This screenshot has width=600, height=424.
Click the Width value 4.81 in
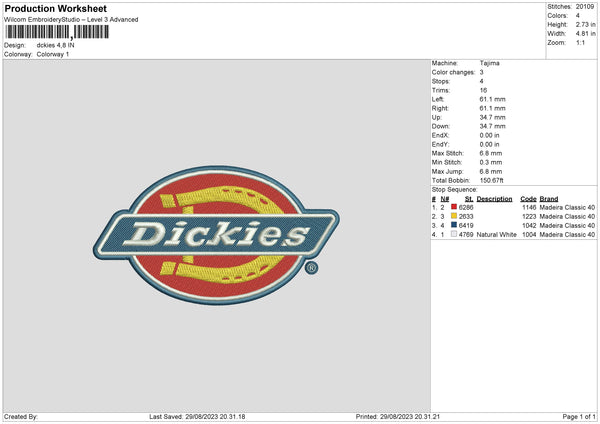click(586, 34)
